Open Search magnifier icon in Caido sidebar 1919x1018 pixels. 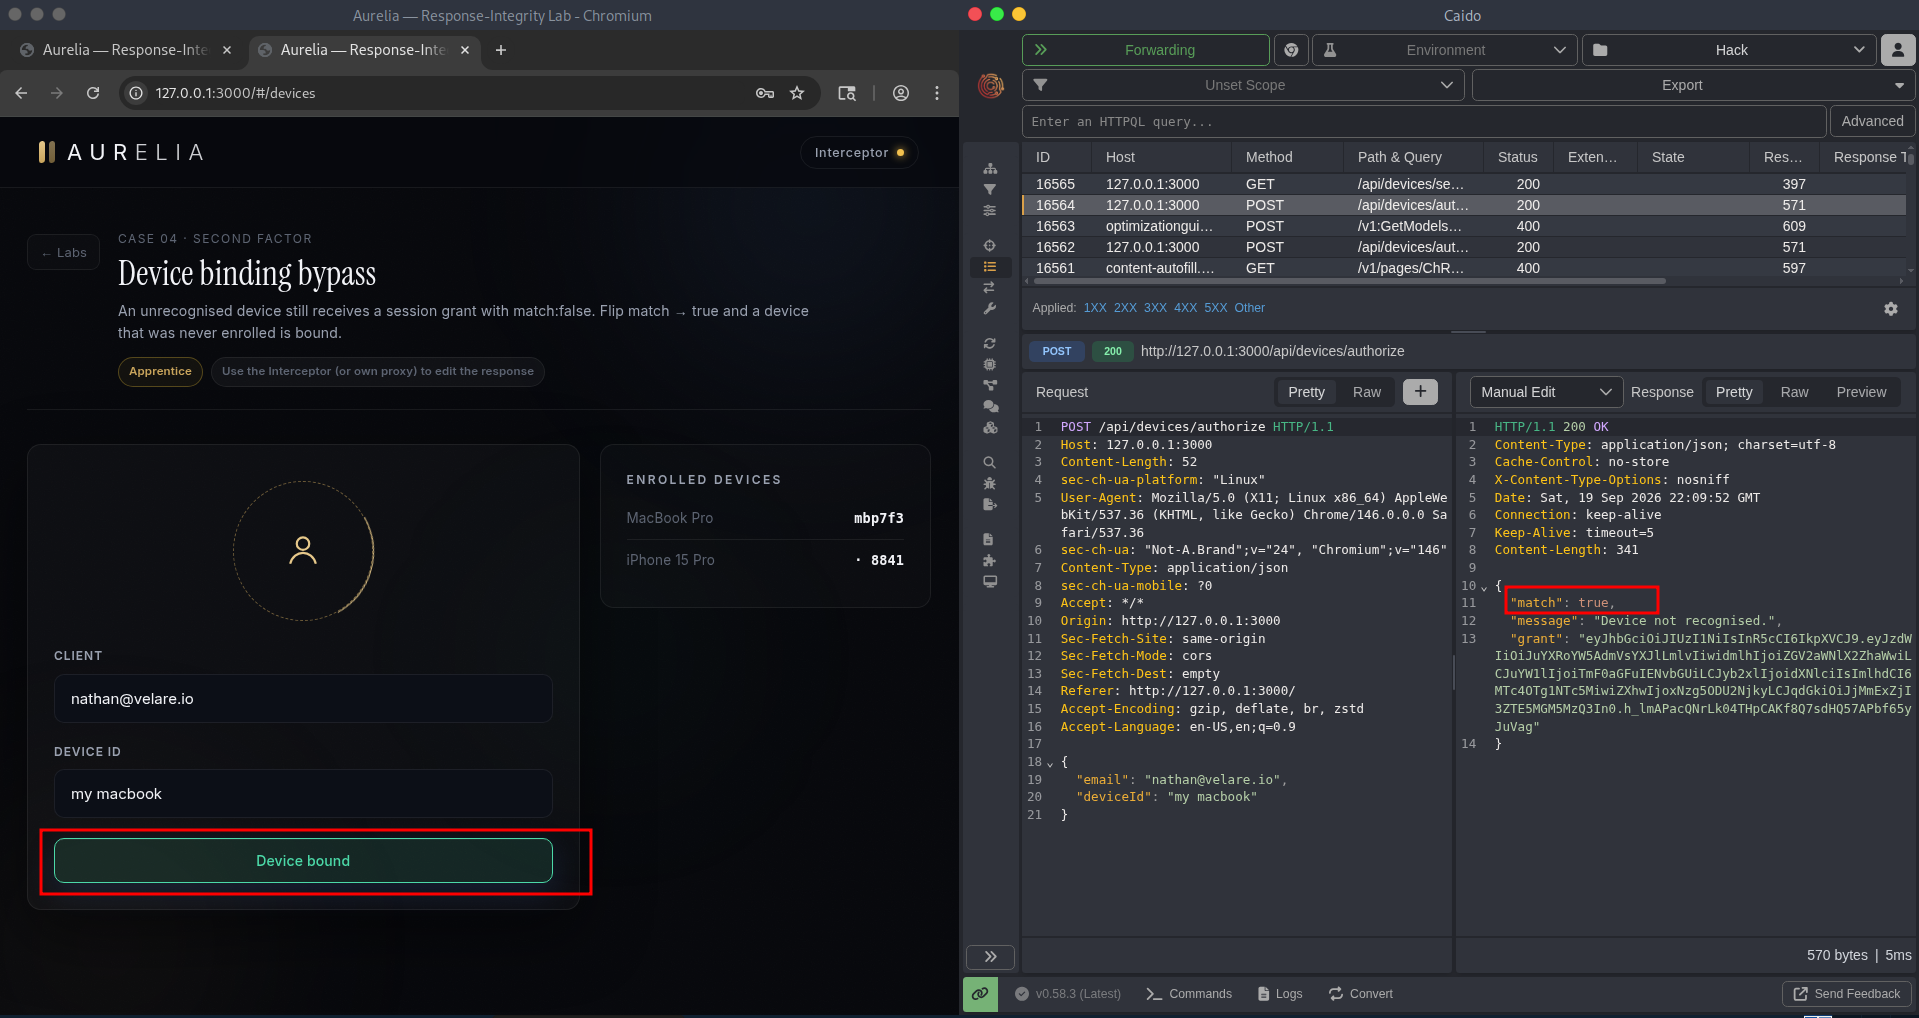(x=990, y=462)
